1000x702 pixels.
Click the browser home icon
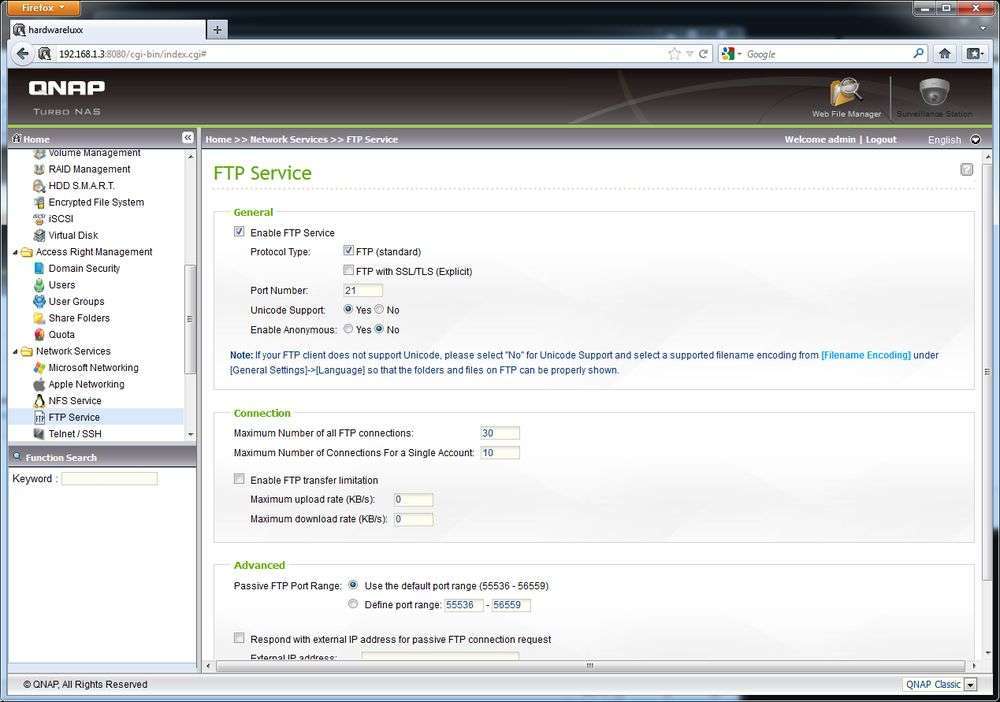945,54
